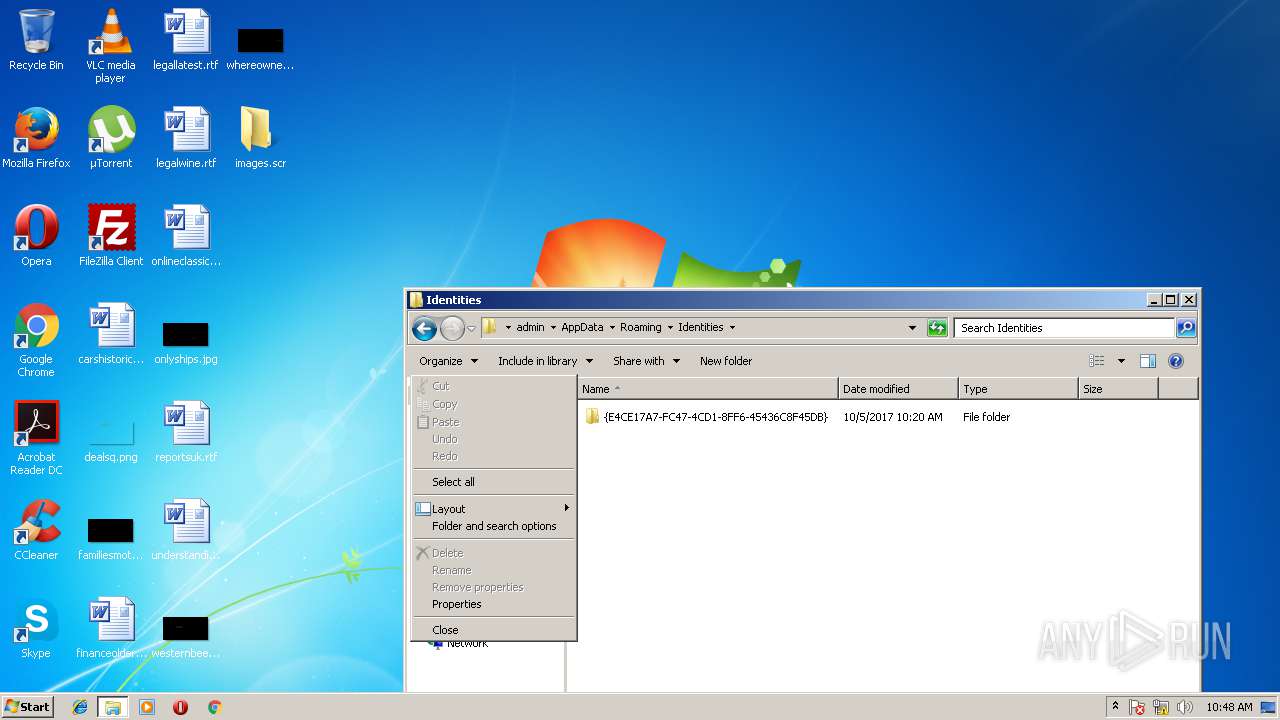Change view icon button
Screen dimensions: 1280x720
[1097, 361]
